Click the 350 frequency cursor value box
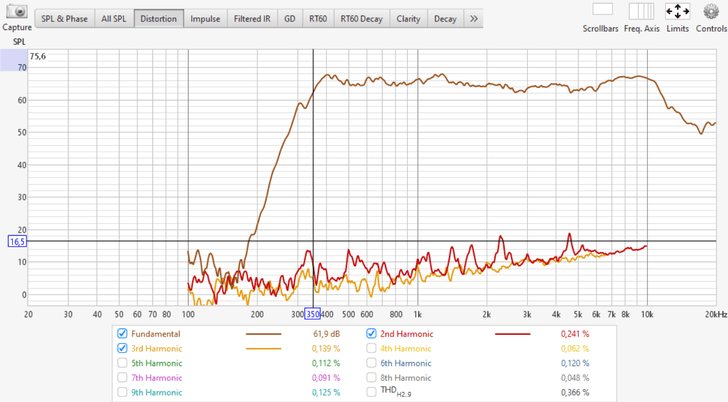This screenshot has width=728, height=402. tap(312, 314)
